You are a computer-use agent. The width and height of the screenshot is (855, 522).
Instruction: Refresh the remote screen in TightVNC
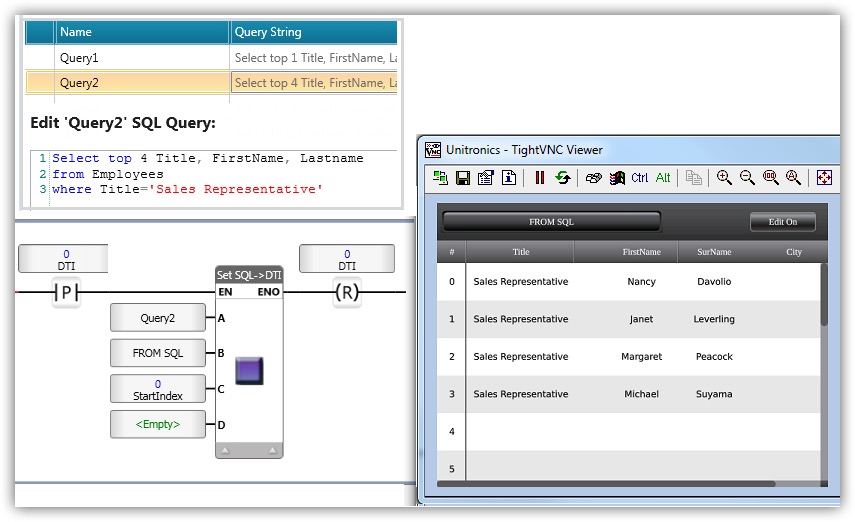(563, 178)
